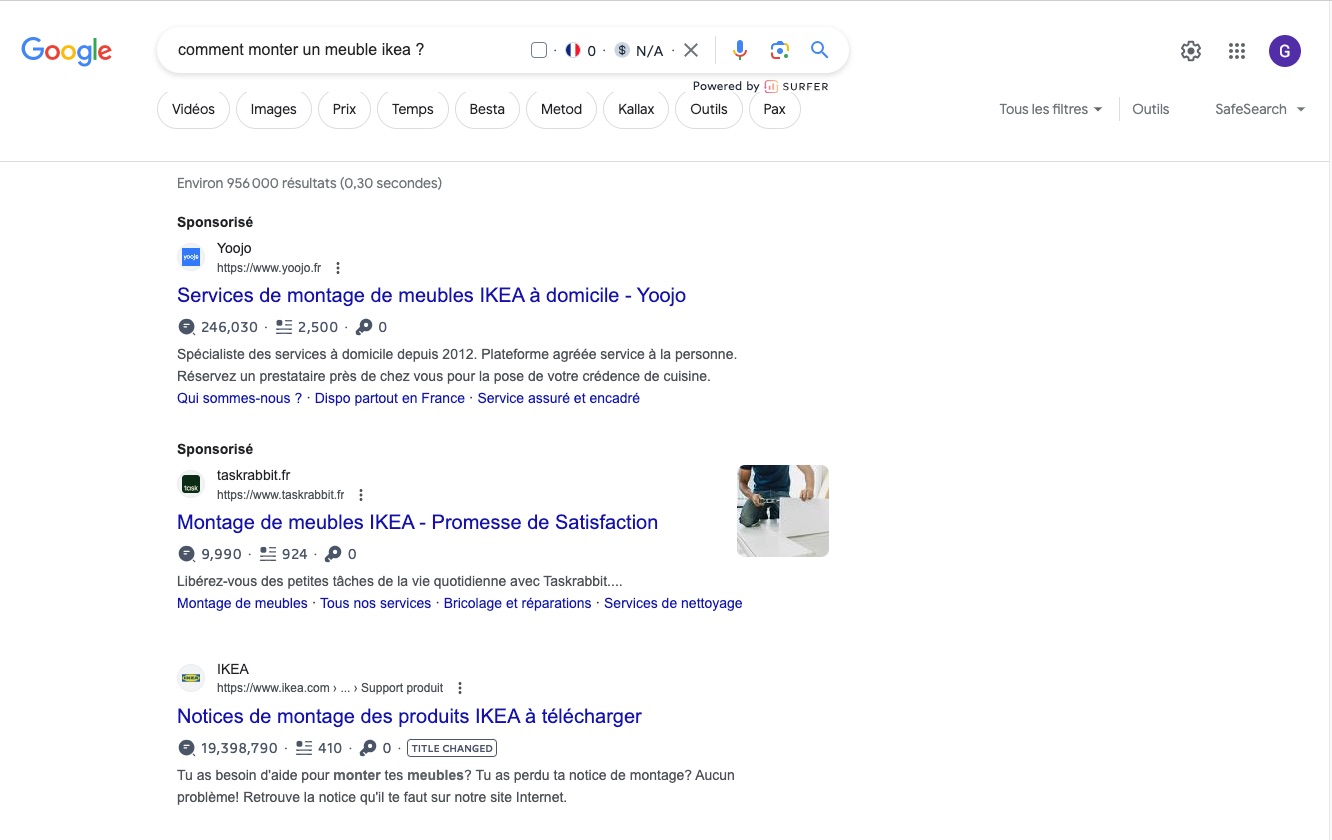
Task: Click the word count icon beside 924
Action: tap(267, 554)
